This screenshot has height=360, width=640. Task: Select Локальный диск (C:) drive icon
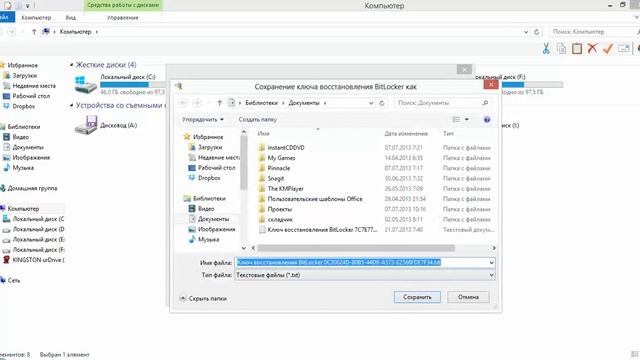(x=86, y=84)
